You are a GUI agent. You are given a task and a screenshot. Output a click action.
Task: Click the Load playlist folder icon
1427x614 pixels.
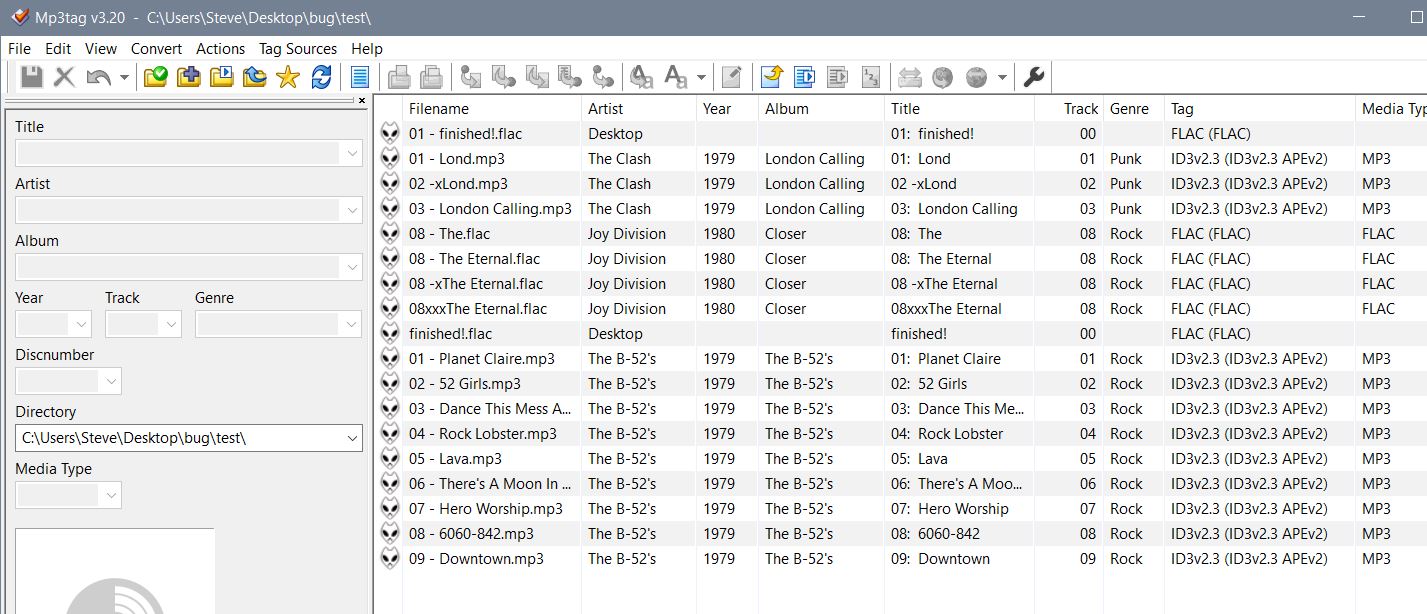coord(221,77)
